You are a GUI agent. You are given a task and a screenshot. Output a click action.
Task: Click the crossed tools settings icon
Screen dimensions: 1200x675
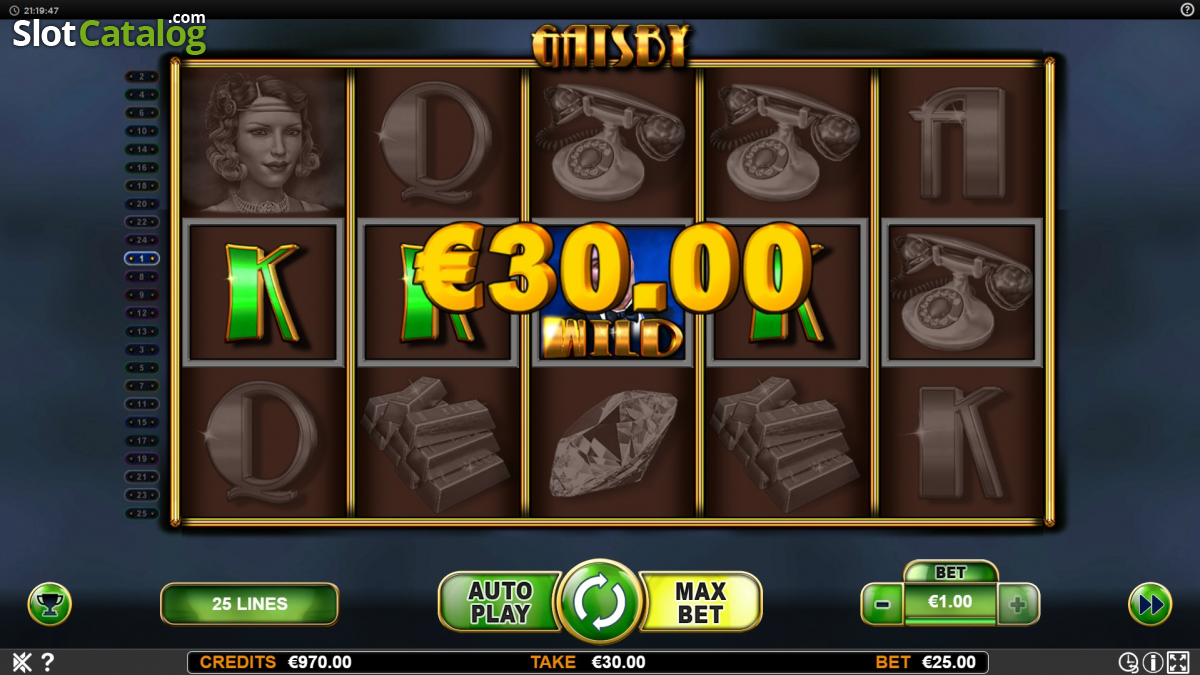coord(21,662)
